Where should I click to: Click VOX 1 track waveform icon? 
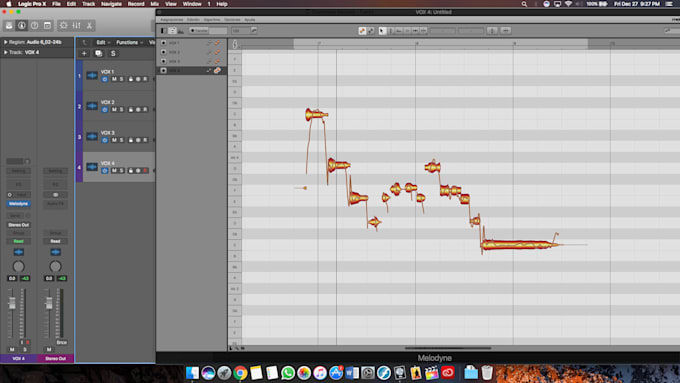92,75
